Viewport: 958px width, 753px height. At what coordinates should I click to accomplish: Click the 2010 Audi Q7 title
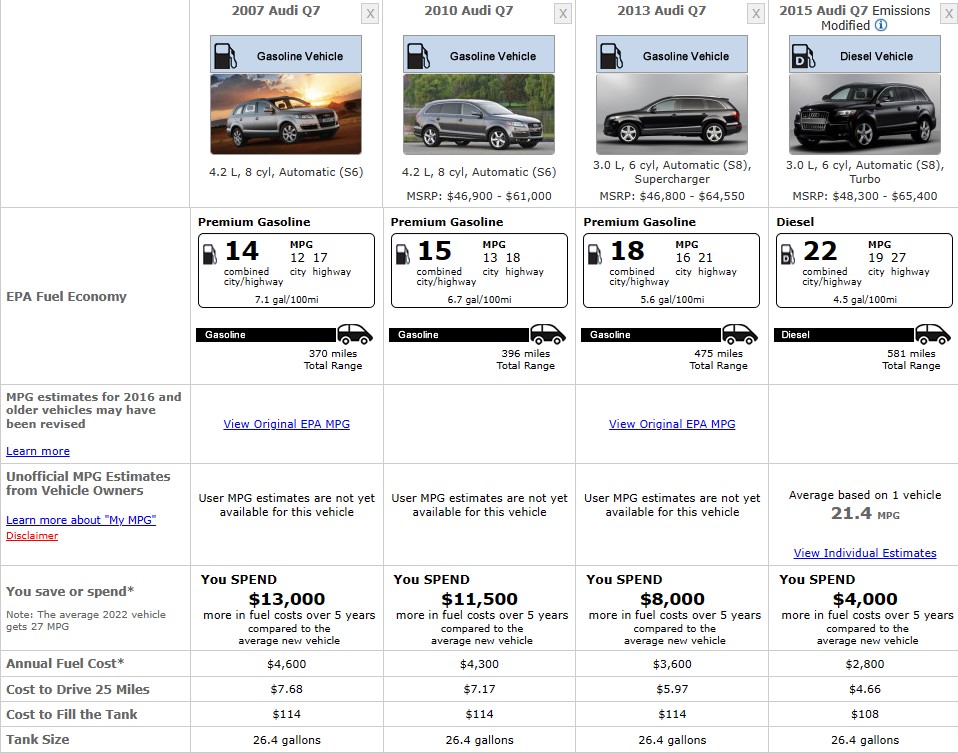[x=469, y=10]
